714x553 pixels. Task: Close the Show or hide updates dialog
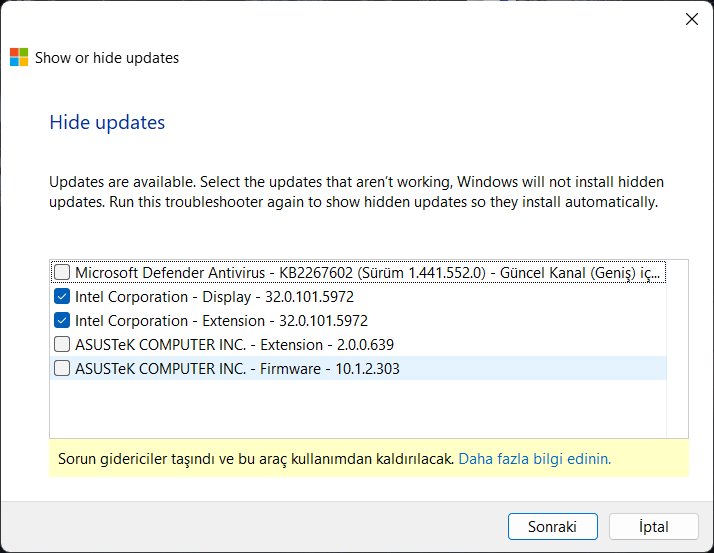(x=692, y=19)
